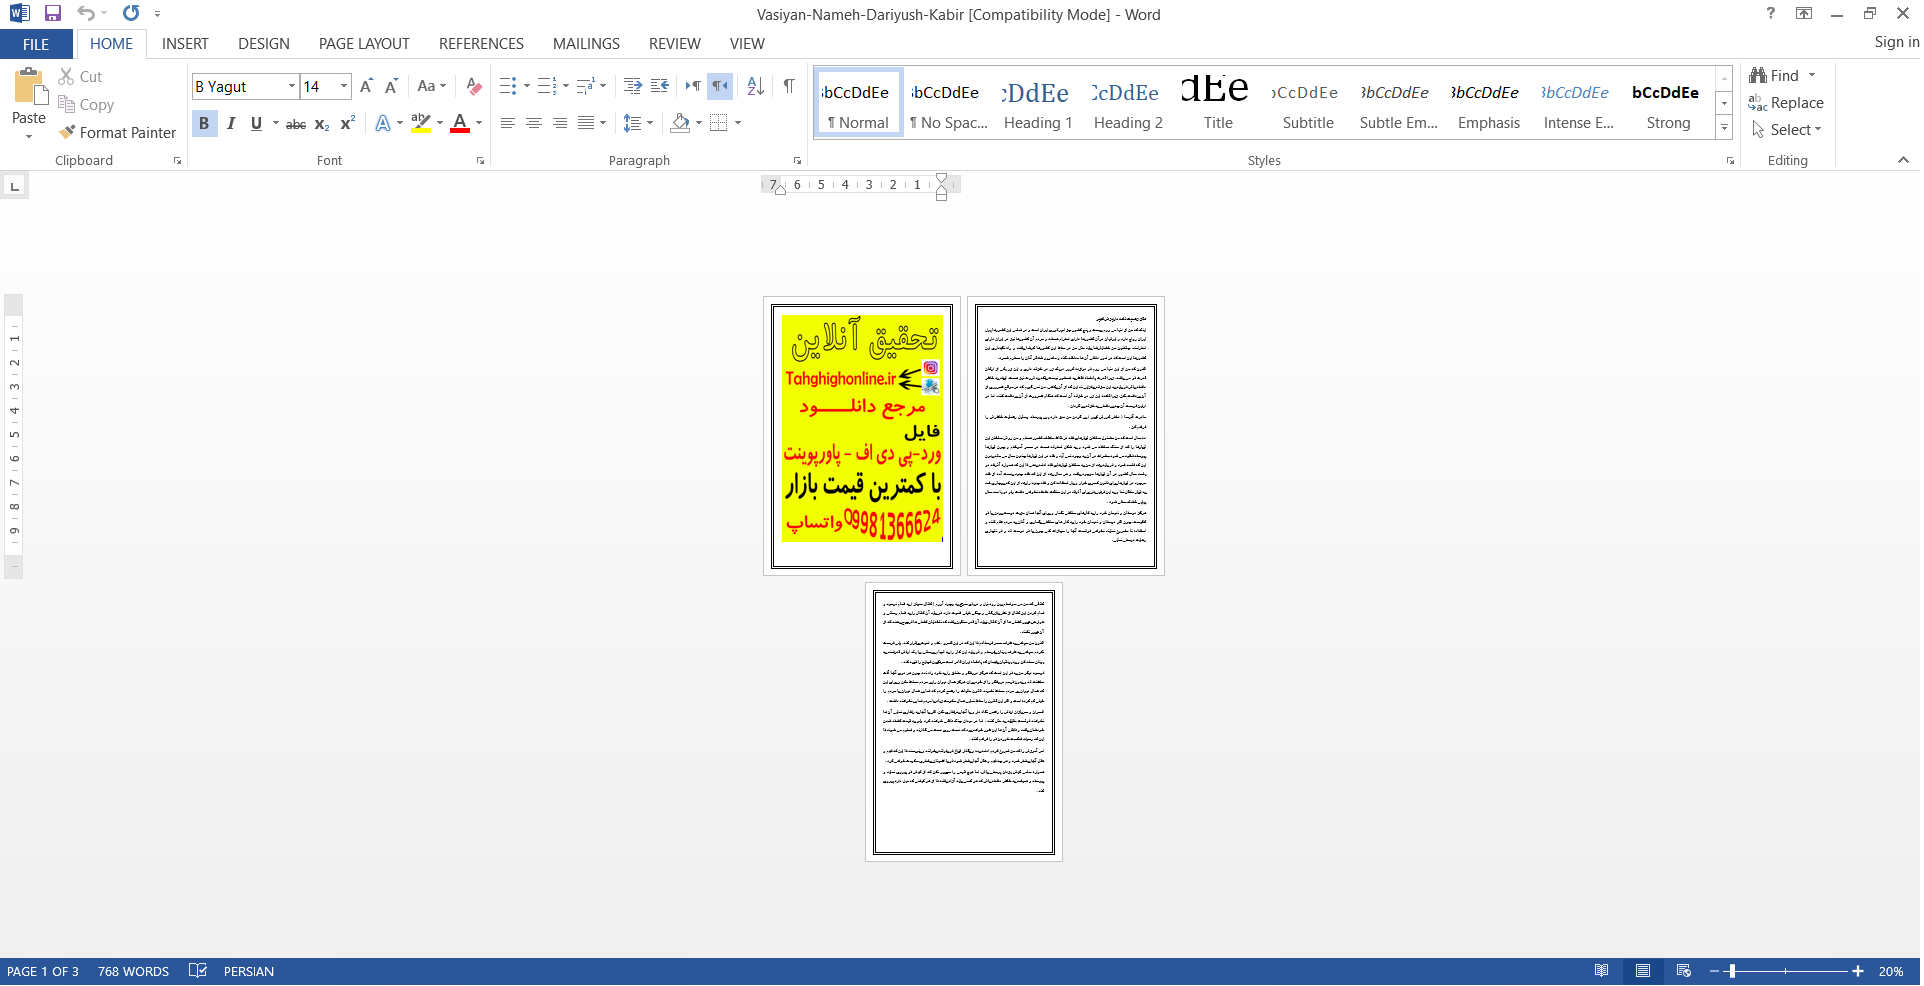Switch to Read Mode view in status bar

(x=1601, y=971)
